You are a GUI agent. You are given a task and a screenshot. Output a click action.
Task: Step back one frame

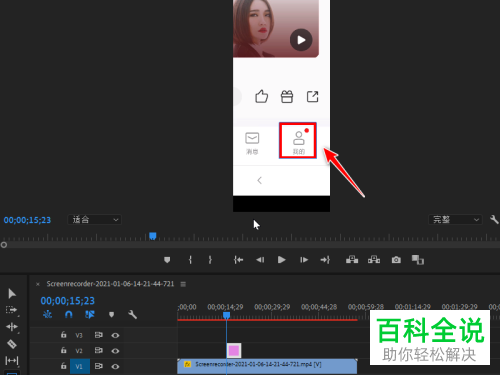coord(260,260)
